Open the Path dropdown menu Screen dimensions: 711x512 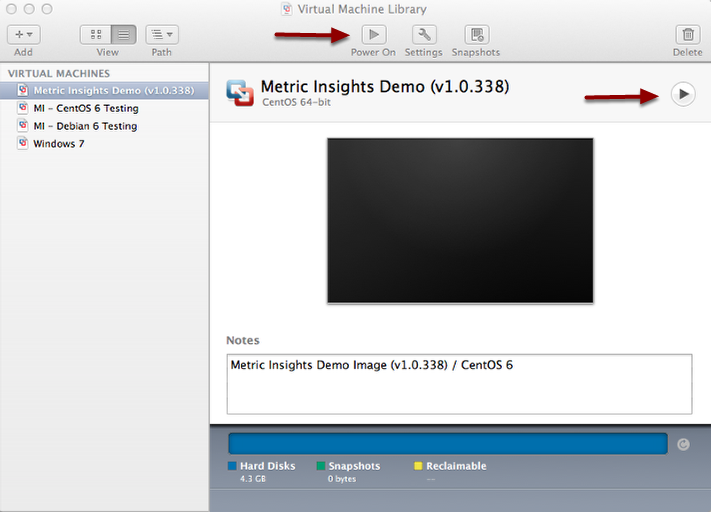click(162, 34)
